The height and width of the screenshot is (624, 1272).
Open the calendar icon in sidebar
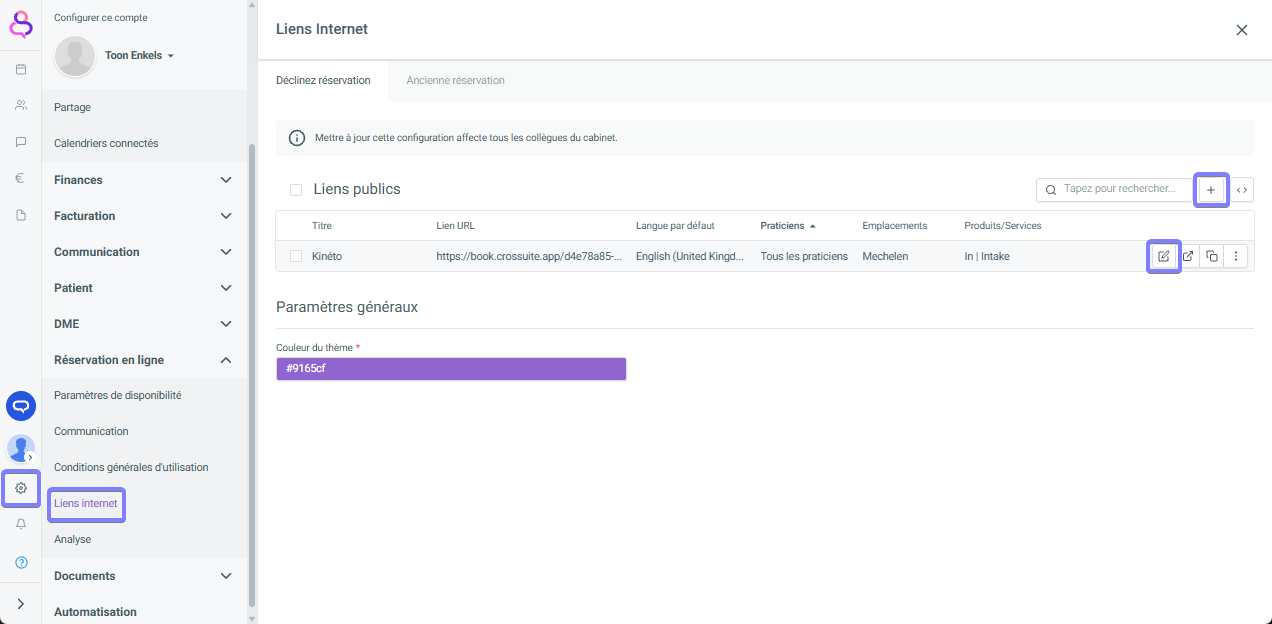click(x=21, y=69)
